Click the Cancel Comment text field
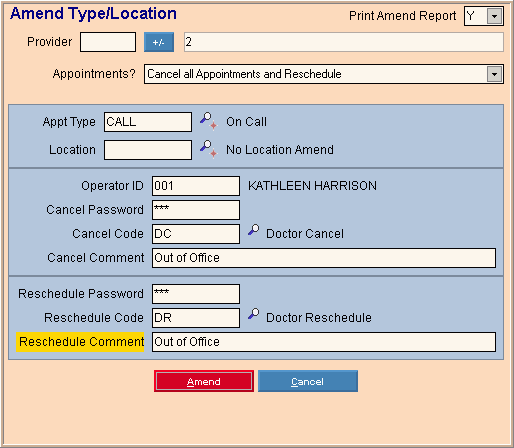This screenshot has width=514, height=448. (324, 258)
